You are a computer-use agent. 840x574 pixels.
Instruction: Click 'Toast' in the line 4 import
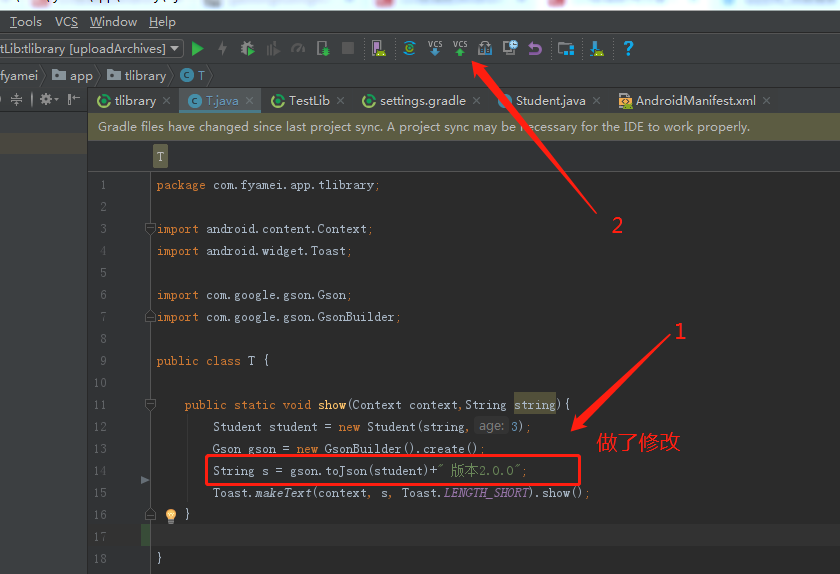[328, 251]
